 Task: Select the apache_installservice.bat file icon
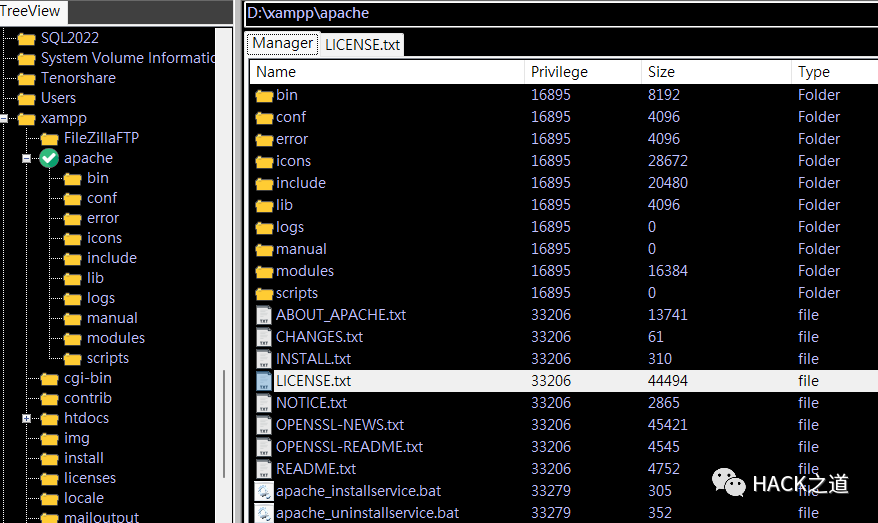pyautogui.click(x=264, y=491)
